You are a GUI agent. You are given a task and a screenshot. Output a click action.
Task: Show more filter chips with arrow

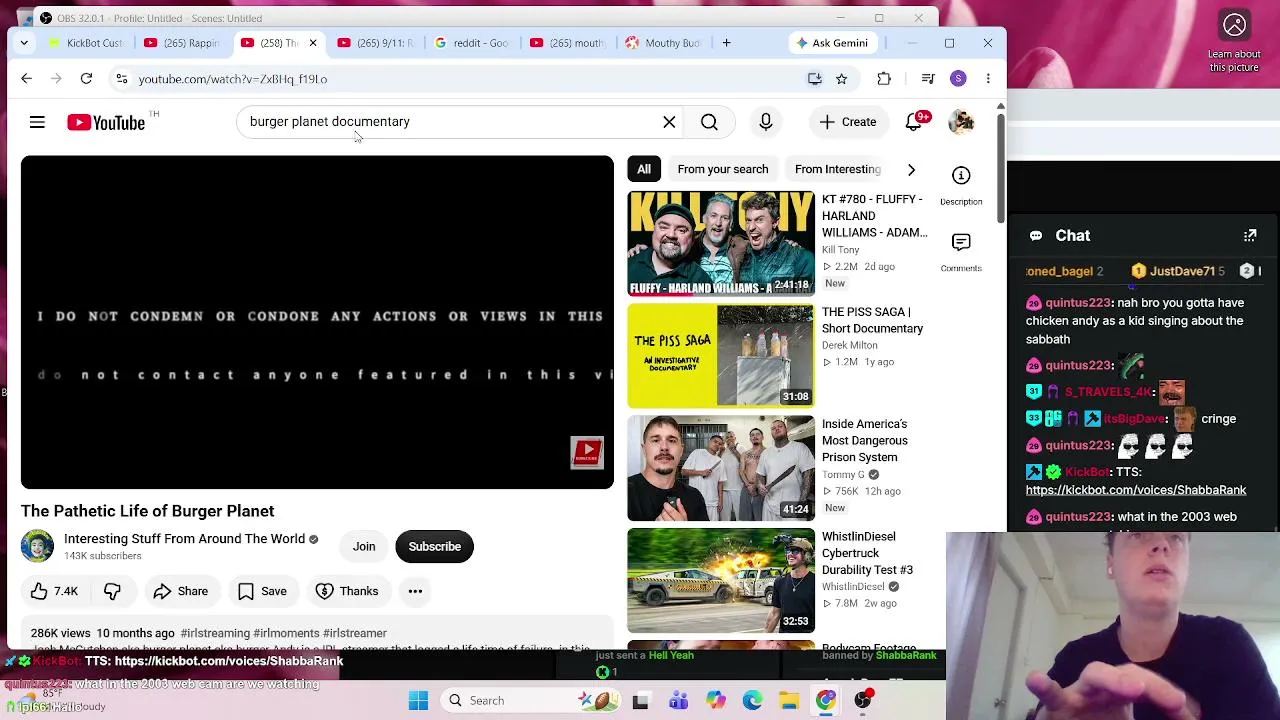(911, 169)
